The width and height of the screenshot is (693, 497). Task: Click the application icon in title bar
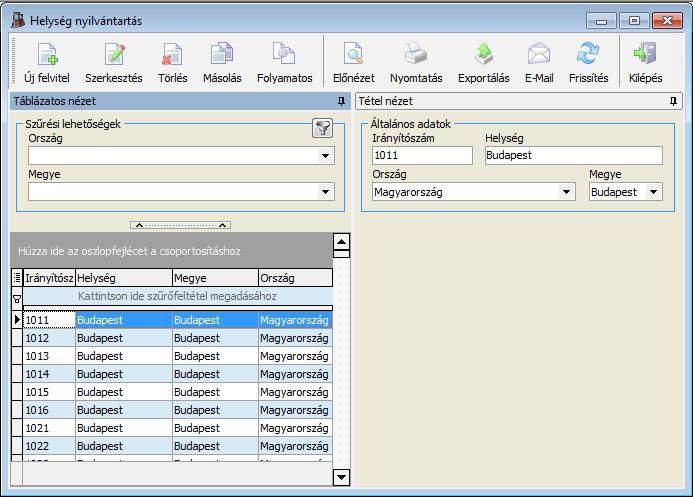(x=18, y=20)
